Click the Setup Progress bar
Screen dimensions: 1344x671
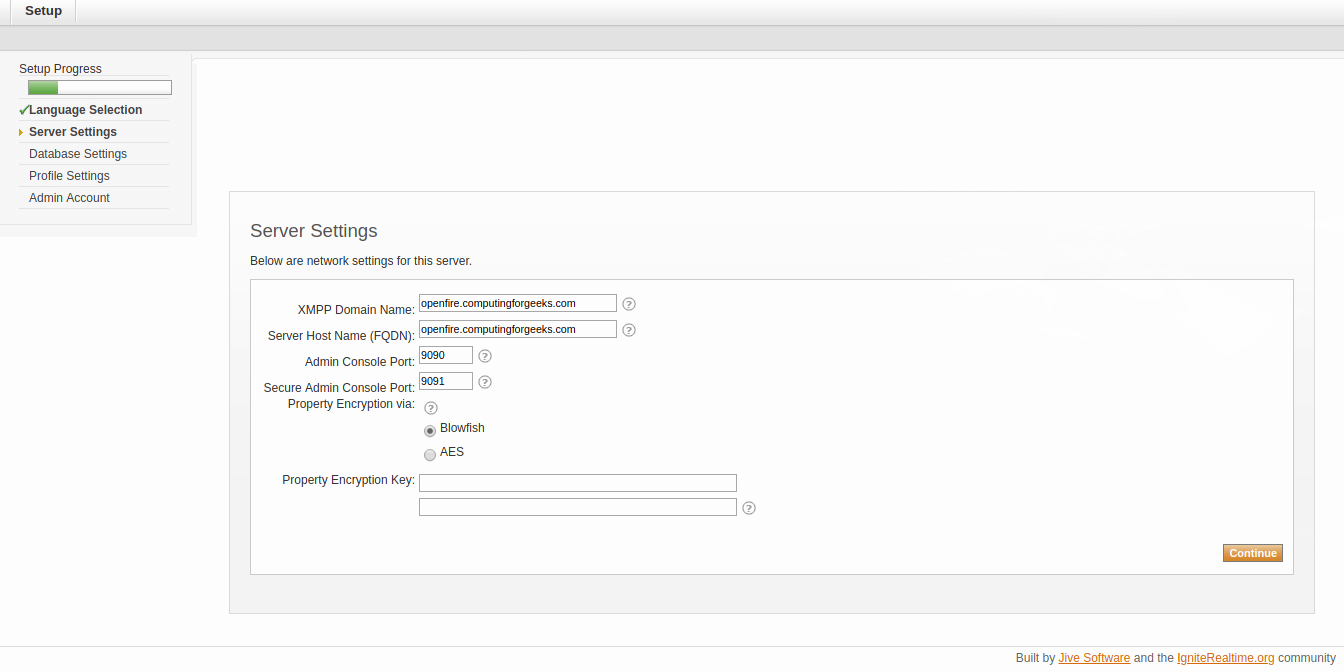(x=100, y=88)
